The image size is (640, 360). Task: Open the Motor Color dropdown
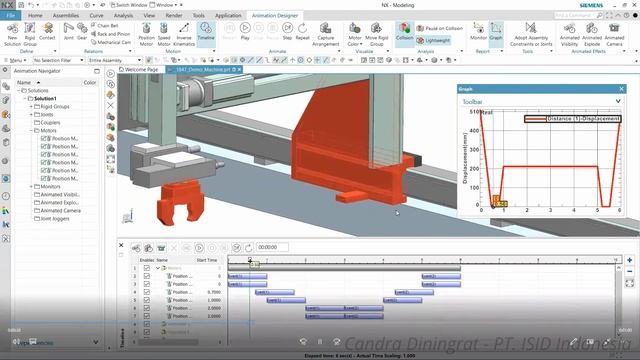pyautogui.click(x=355, y=34)
